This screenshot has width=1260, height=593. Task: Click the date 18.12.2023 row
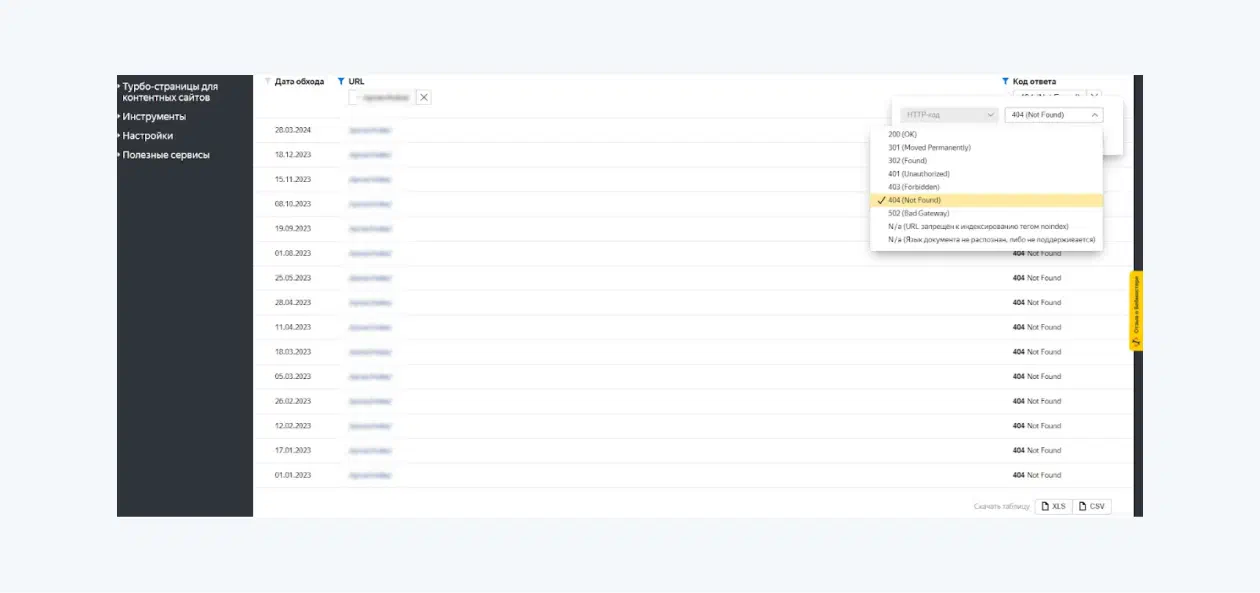[x=293, y=155]
